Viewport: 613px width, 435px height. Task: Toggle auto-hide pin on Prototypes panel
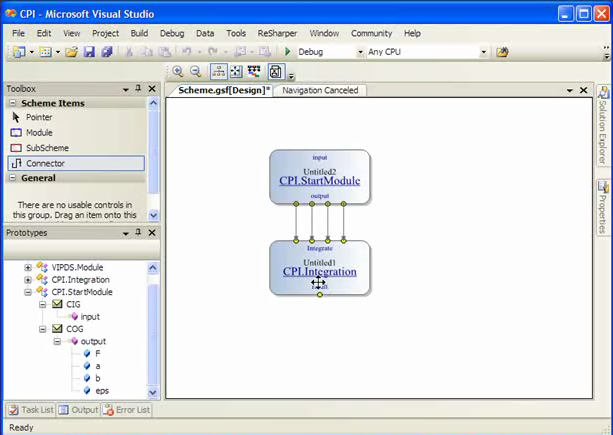click(x=138, y=233)
